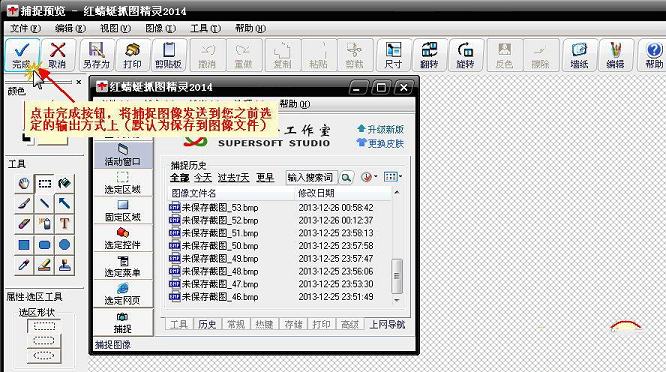Click the 编辑 edit icon in the toolbar

tap(615, 55)
